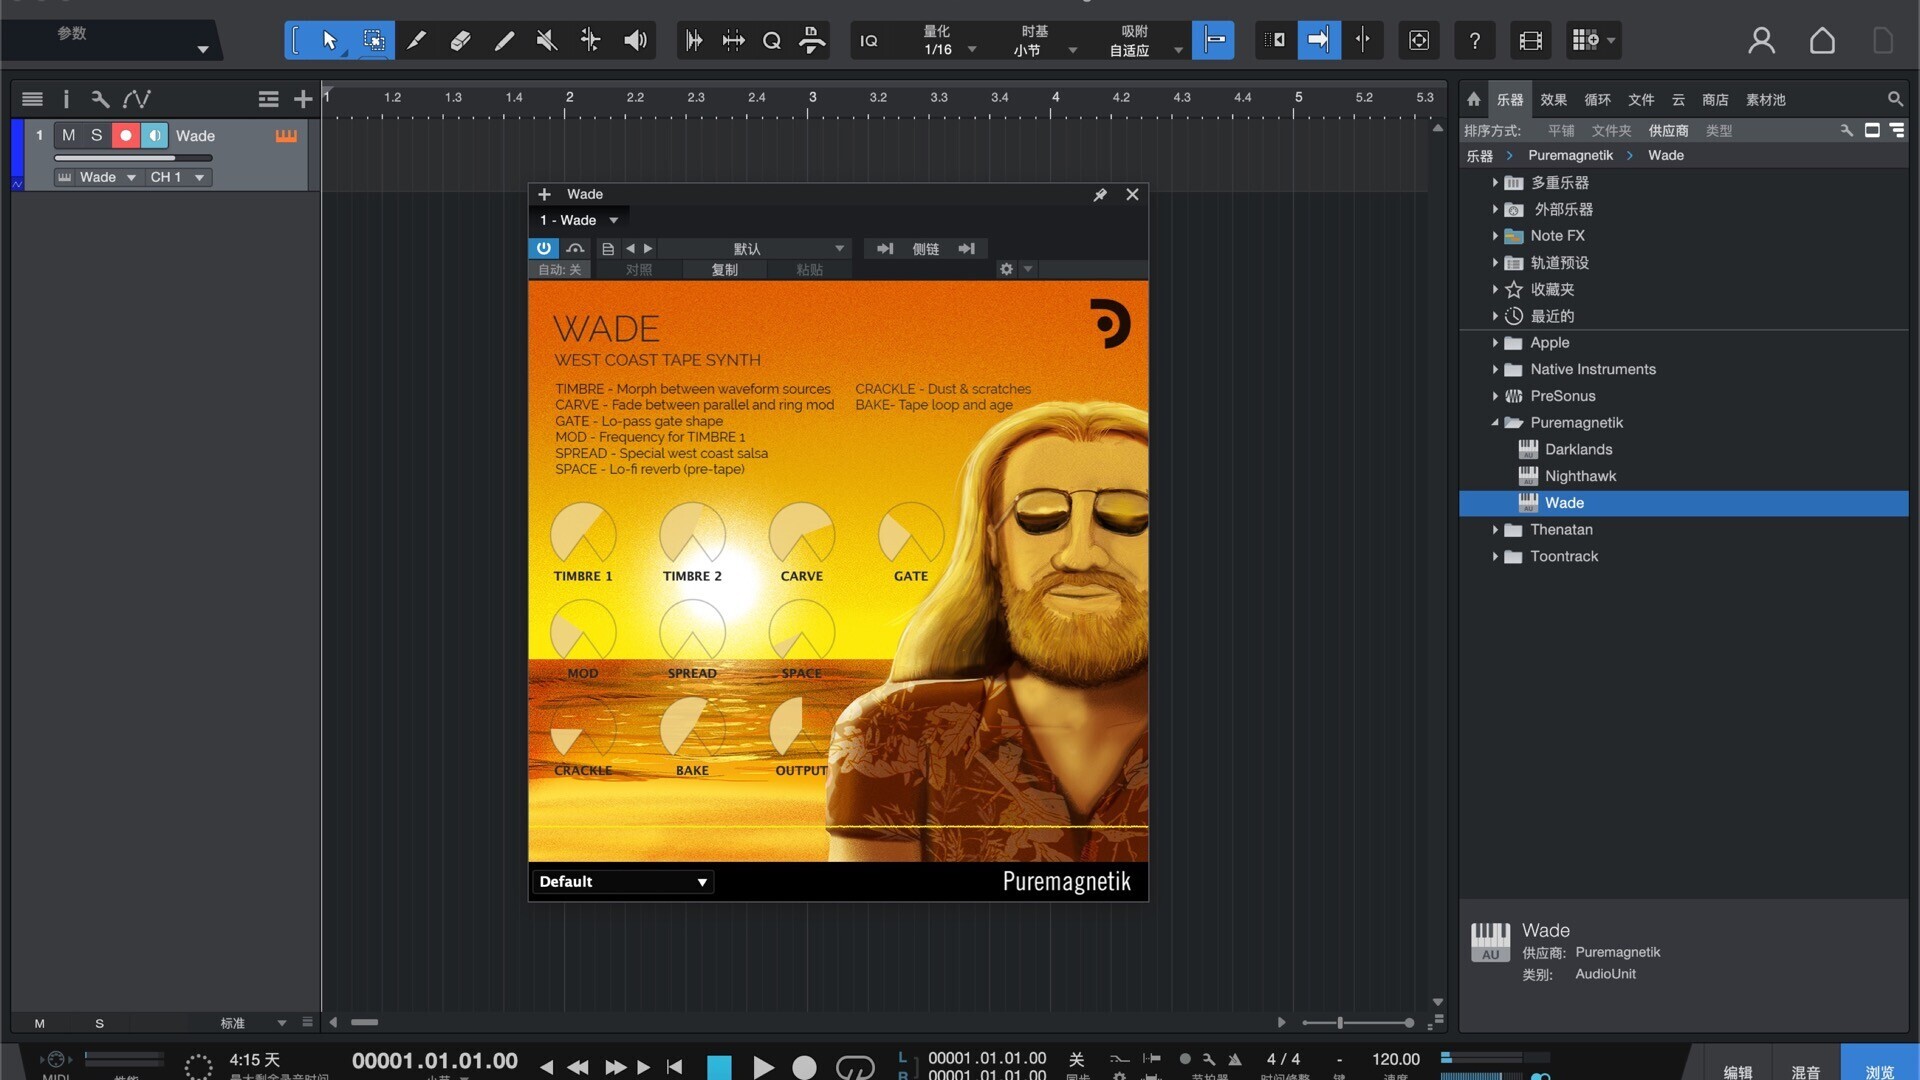The image size is (1920, 1080).
Task: Toggle the Wade plugin power button
Action: tap(543, 248)
